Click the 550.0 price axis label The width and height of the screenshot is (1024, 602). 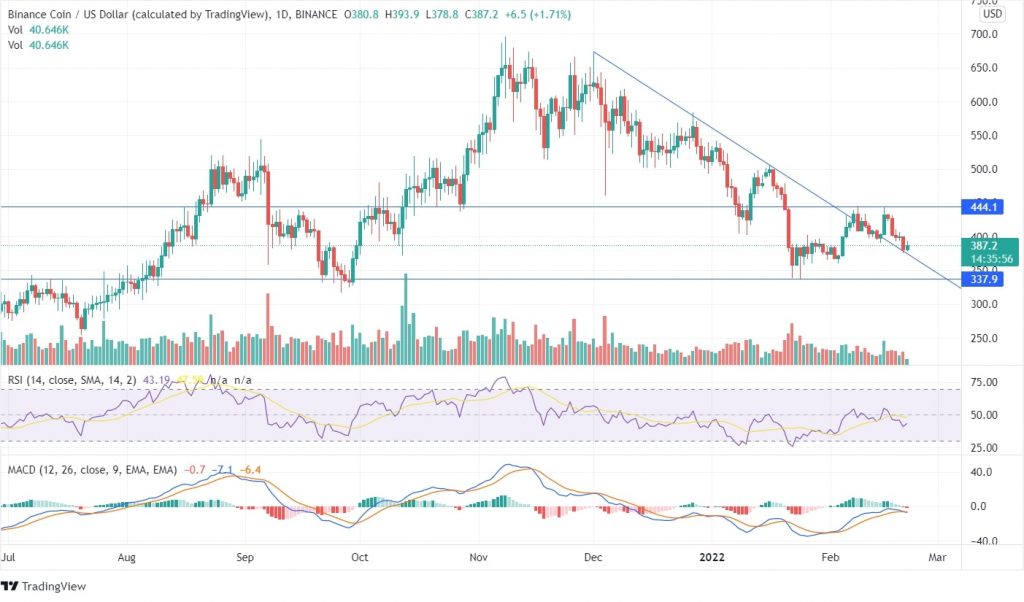point(984,136)
